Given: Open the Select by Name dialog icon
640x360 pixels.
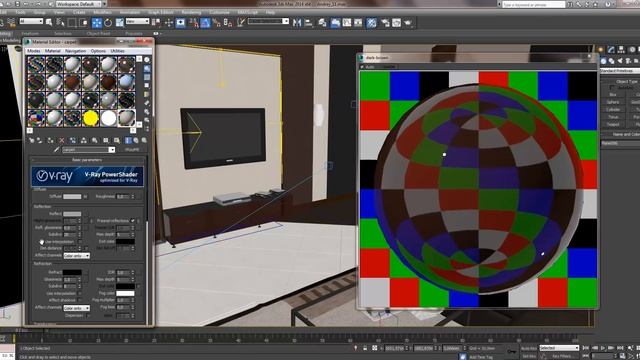Looking at the screenshot, I should (x=60, y=22).
